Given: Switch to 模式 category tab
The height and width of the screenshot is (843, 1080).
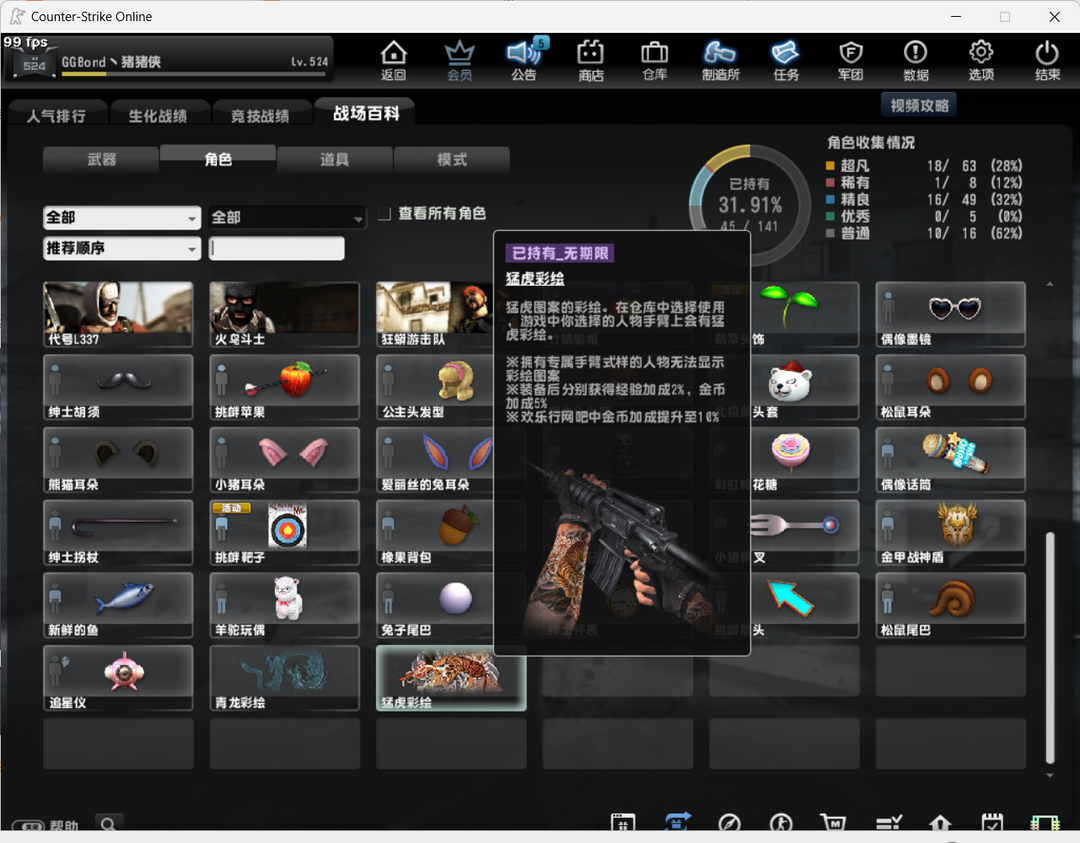Looking at the screenshot, I should pyautogui.click(x=452, y=160).
